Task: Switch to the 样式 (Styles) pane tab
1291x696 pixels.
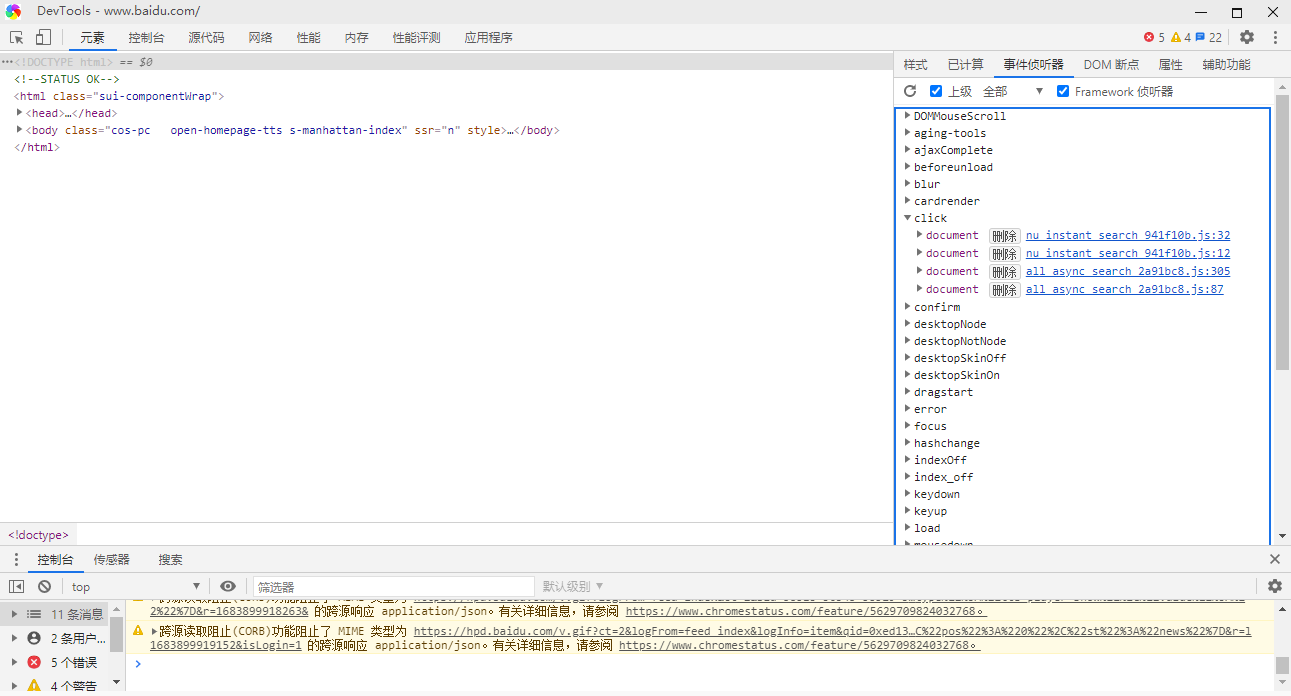Action: (x=915, y=64)
